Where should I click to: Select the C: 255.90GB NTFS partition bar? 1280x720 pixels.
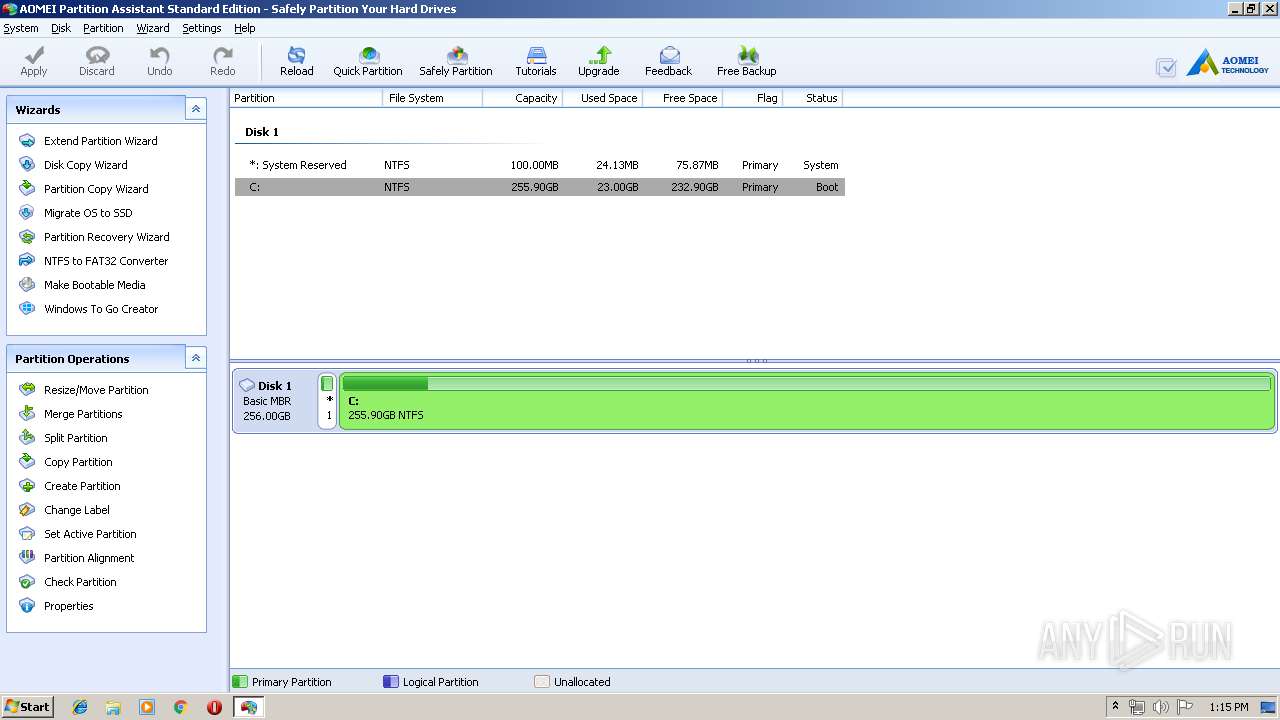coord(807,401)
